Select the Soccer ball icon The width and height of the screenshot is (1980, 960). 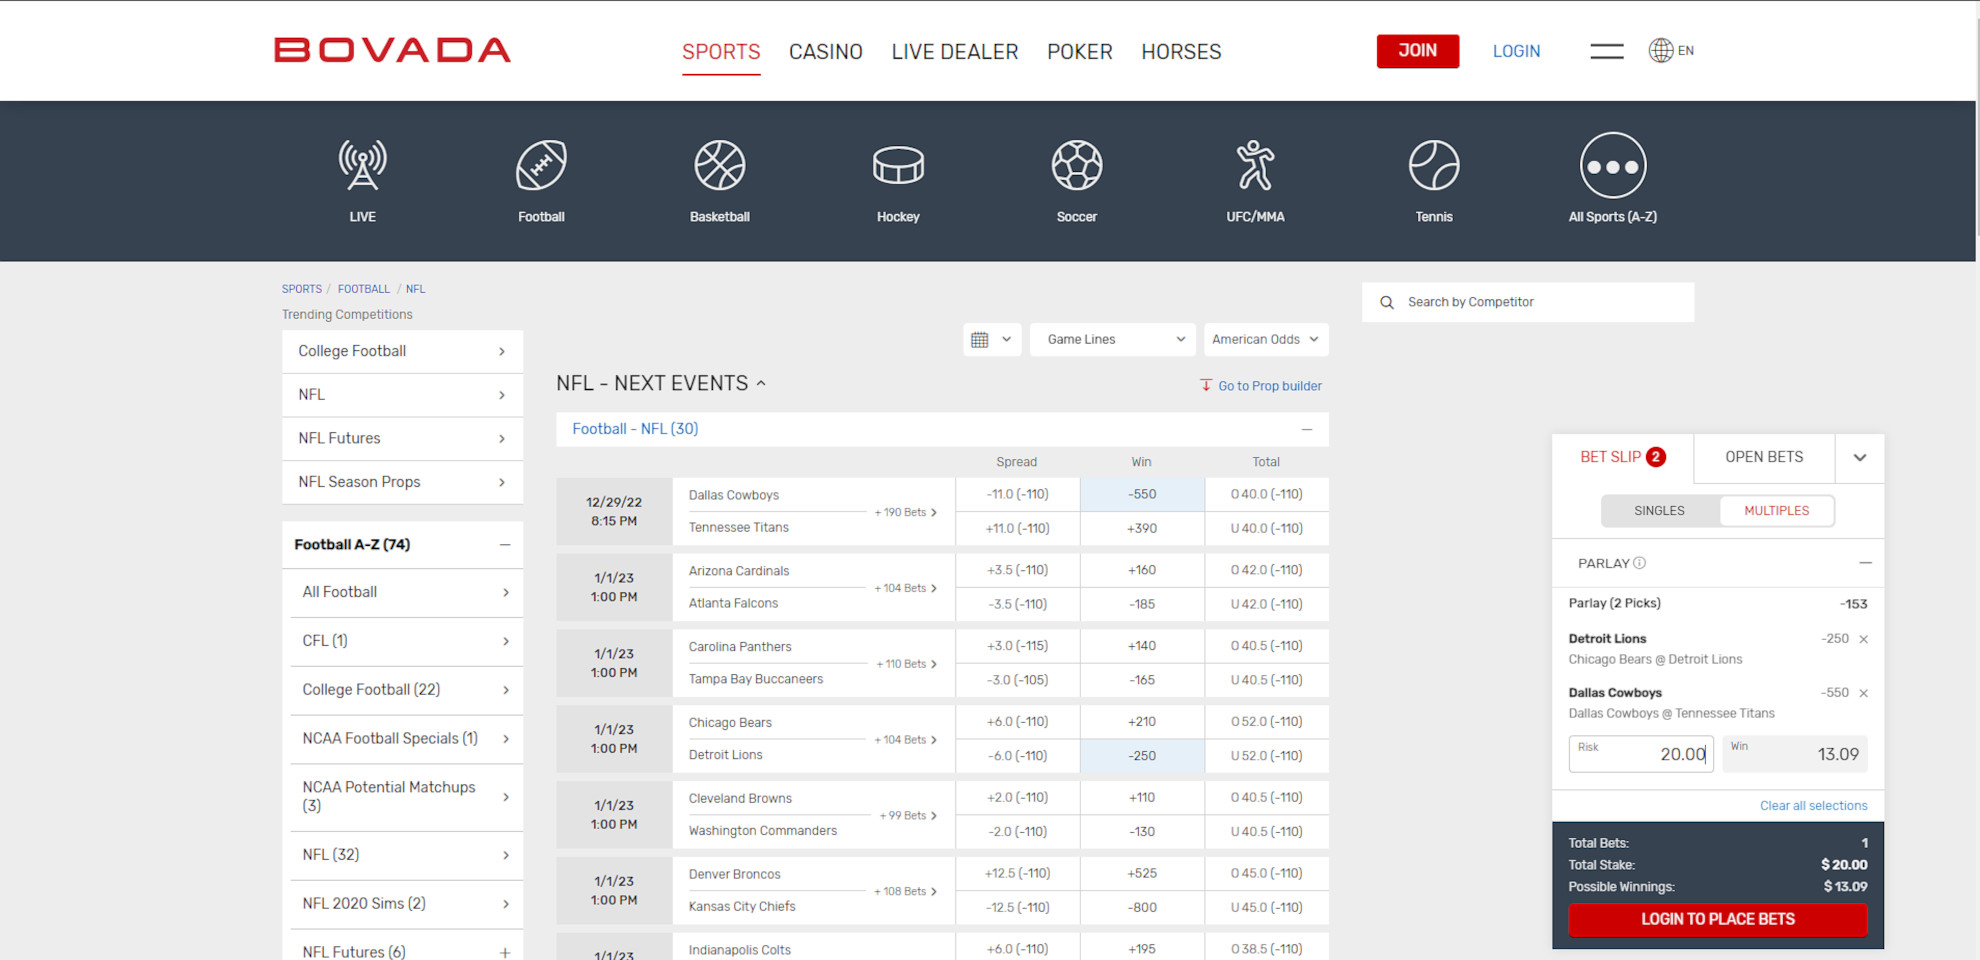(1077, 165)
